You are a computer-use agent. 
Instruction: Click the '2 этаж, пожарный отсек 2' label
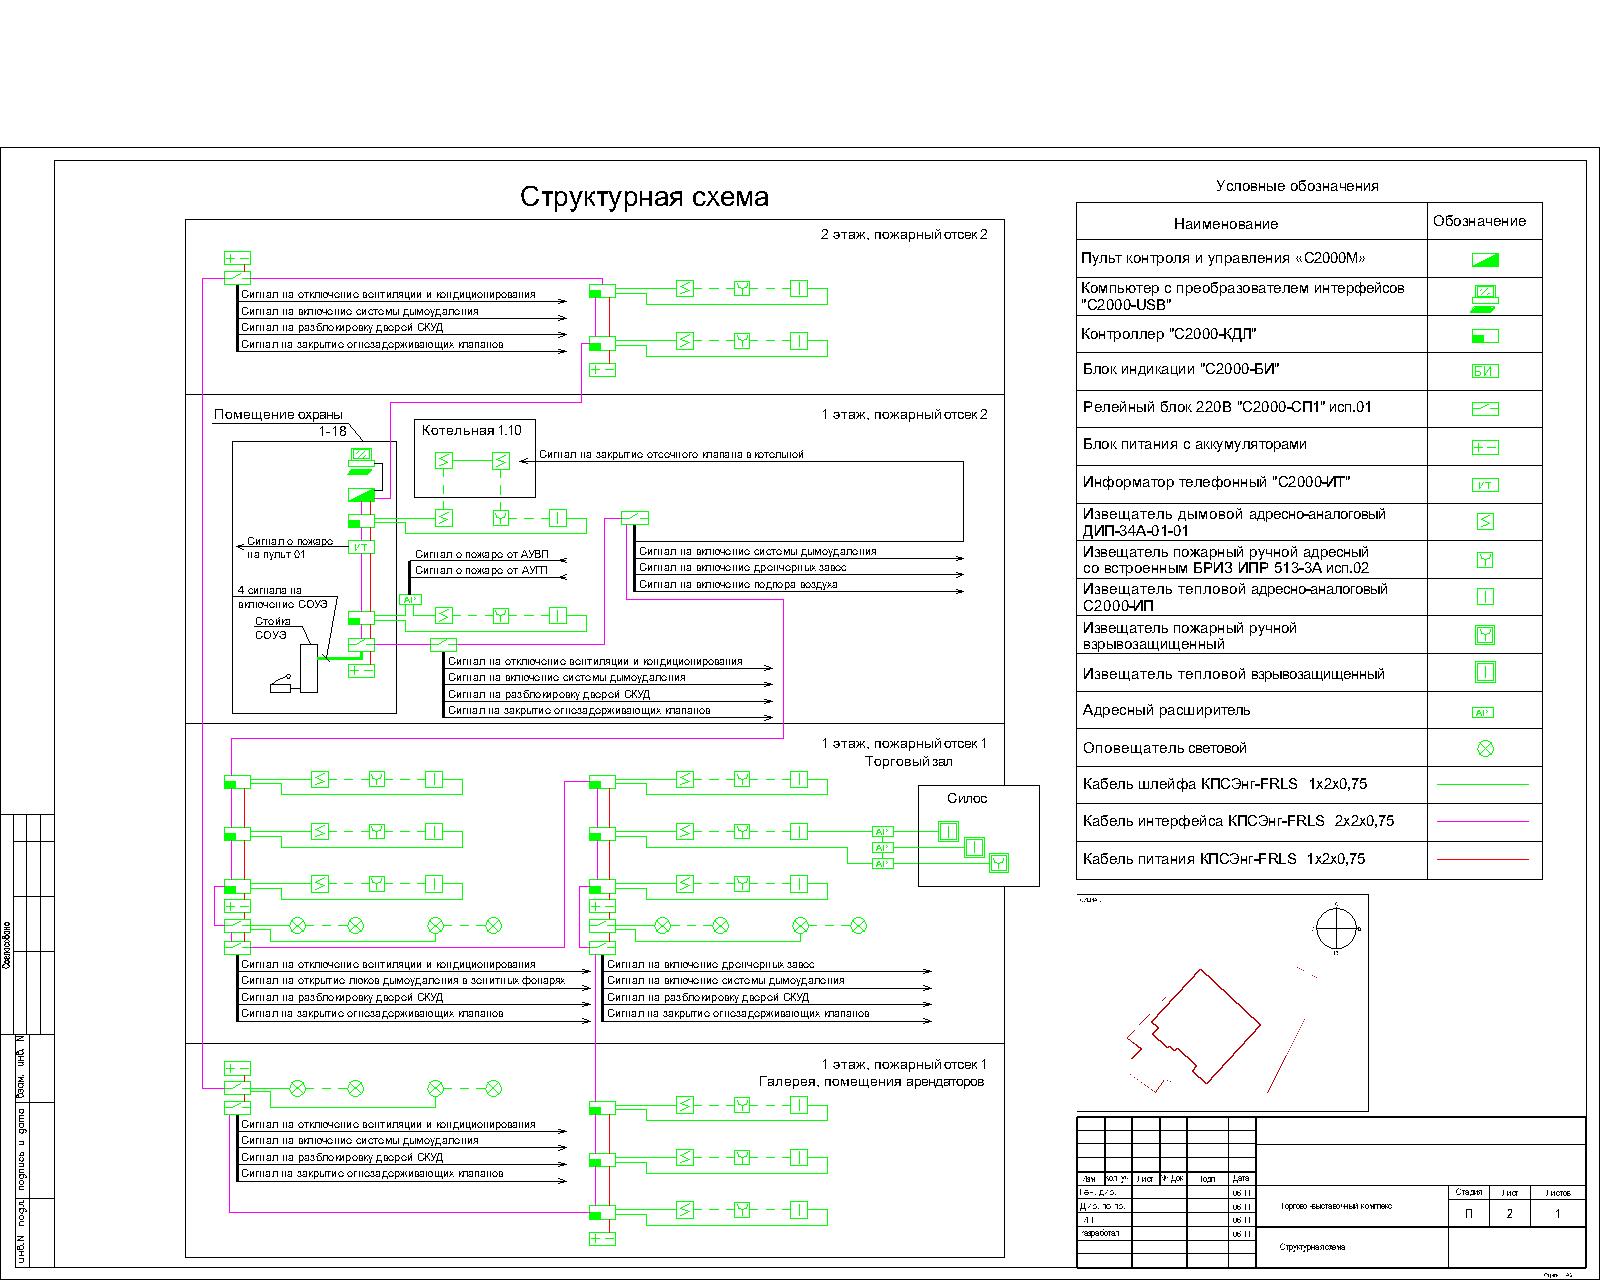pos(904,235)
